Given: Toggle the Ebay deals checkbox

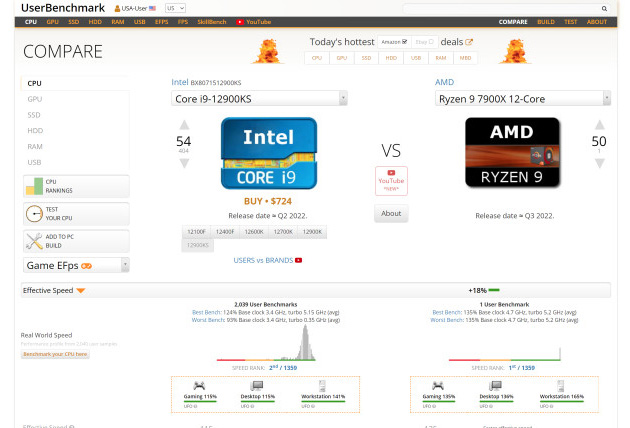Looking at the screenshot, I should point(431,42).
